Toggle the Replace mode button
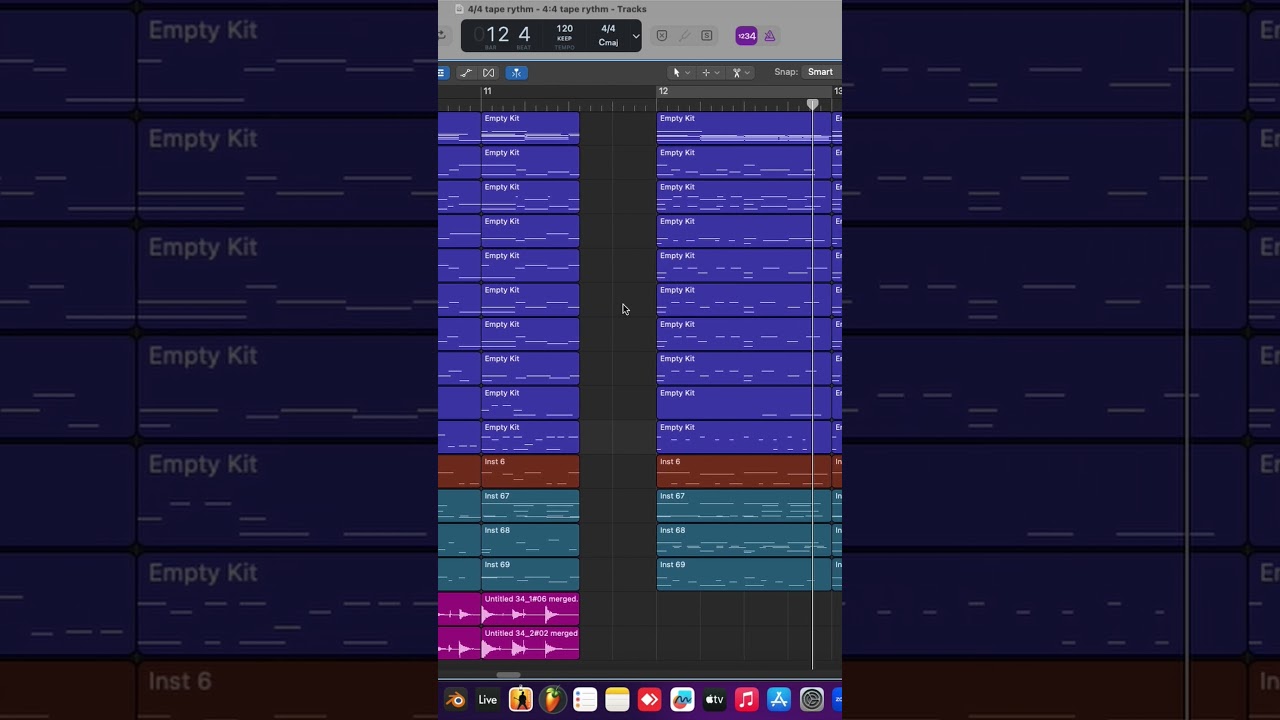The width and height of the screenshot is (1280, 720). pos(662,36)
